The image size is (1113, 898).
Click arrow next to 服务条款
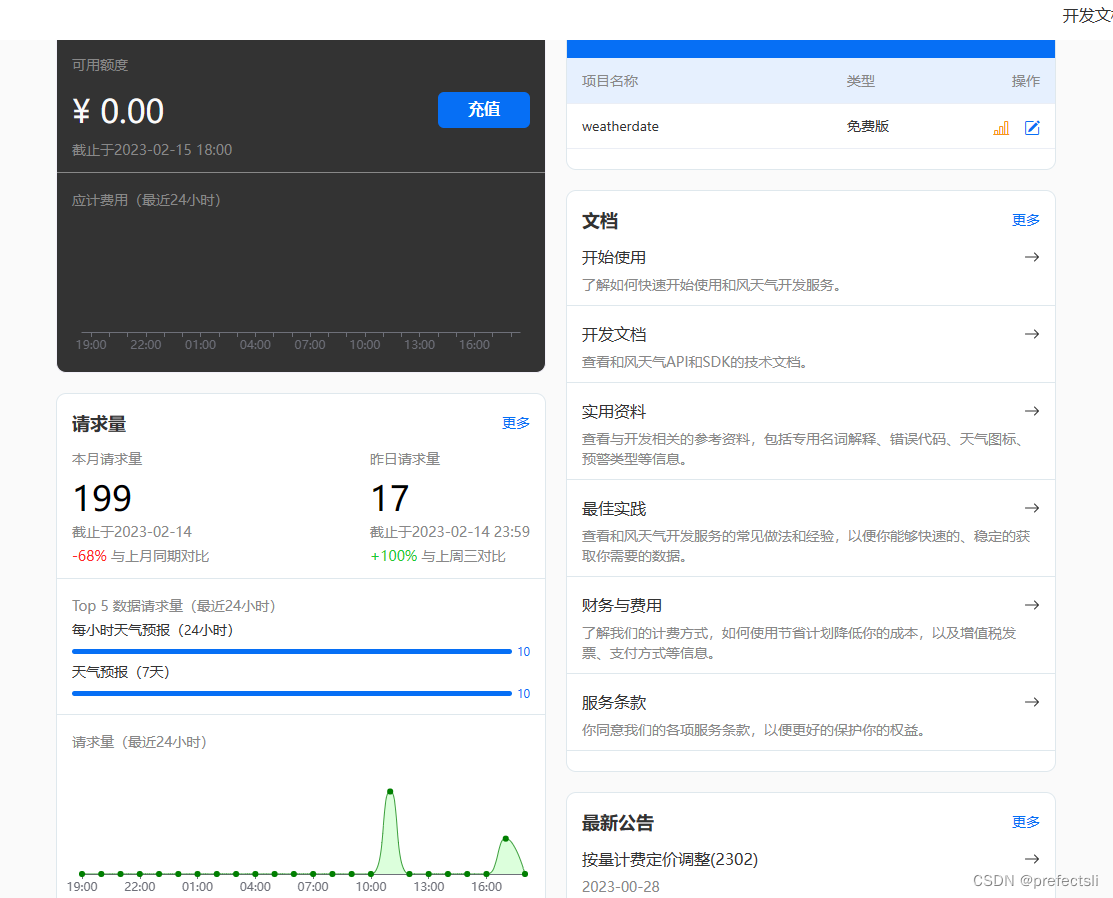(x=1032, y=702)
